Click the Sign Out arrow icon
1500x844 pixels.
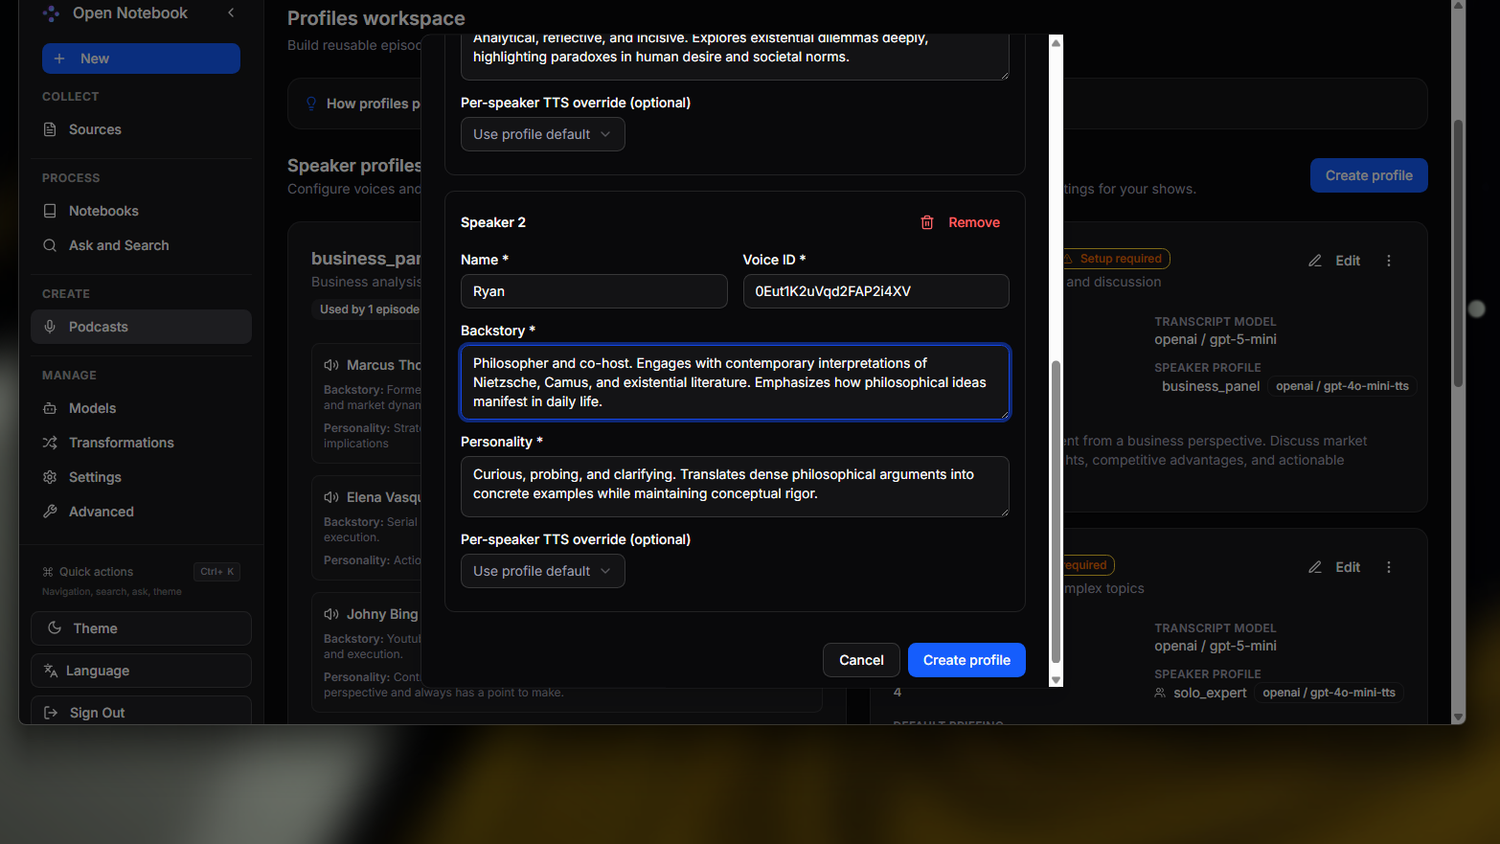(x=51, y=713)
